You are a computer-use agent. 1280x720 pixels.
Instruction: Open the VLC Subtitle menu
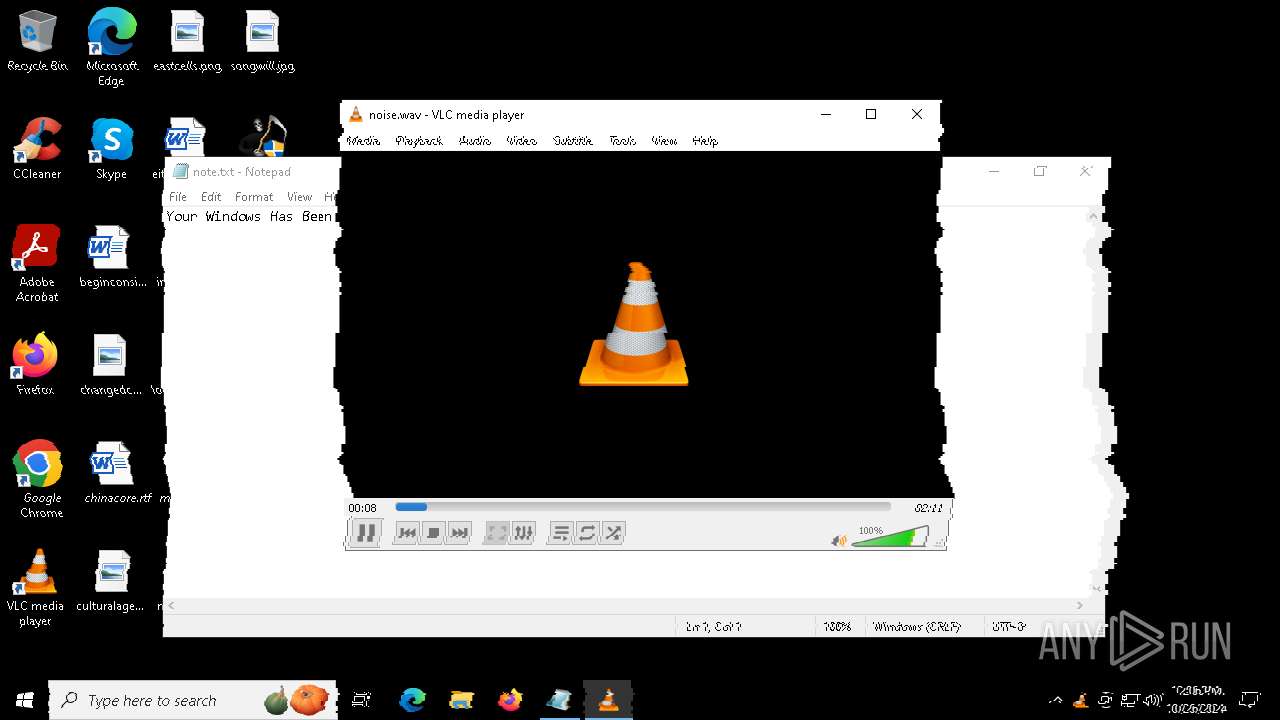coord(573,141)
